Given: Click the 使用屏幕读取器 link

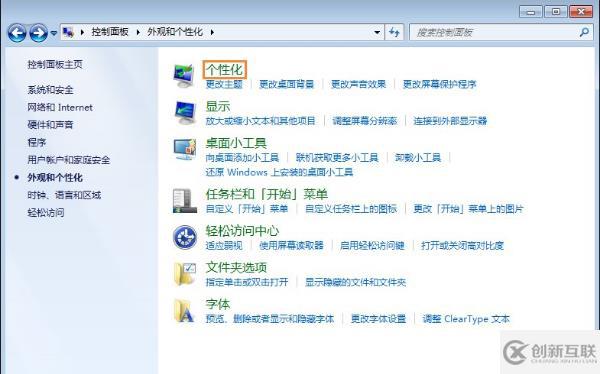Looking at the screenshot, I should (x=291, y=246).
